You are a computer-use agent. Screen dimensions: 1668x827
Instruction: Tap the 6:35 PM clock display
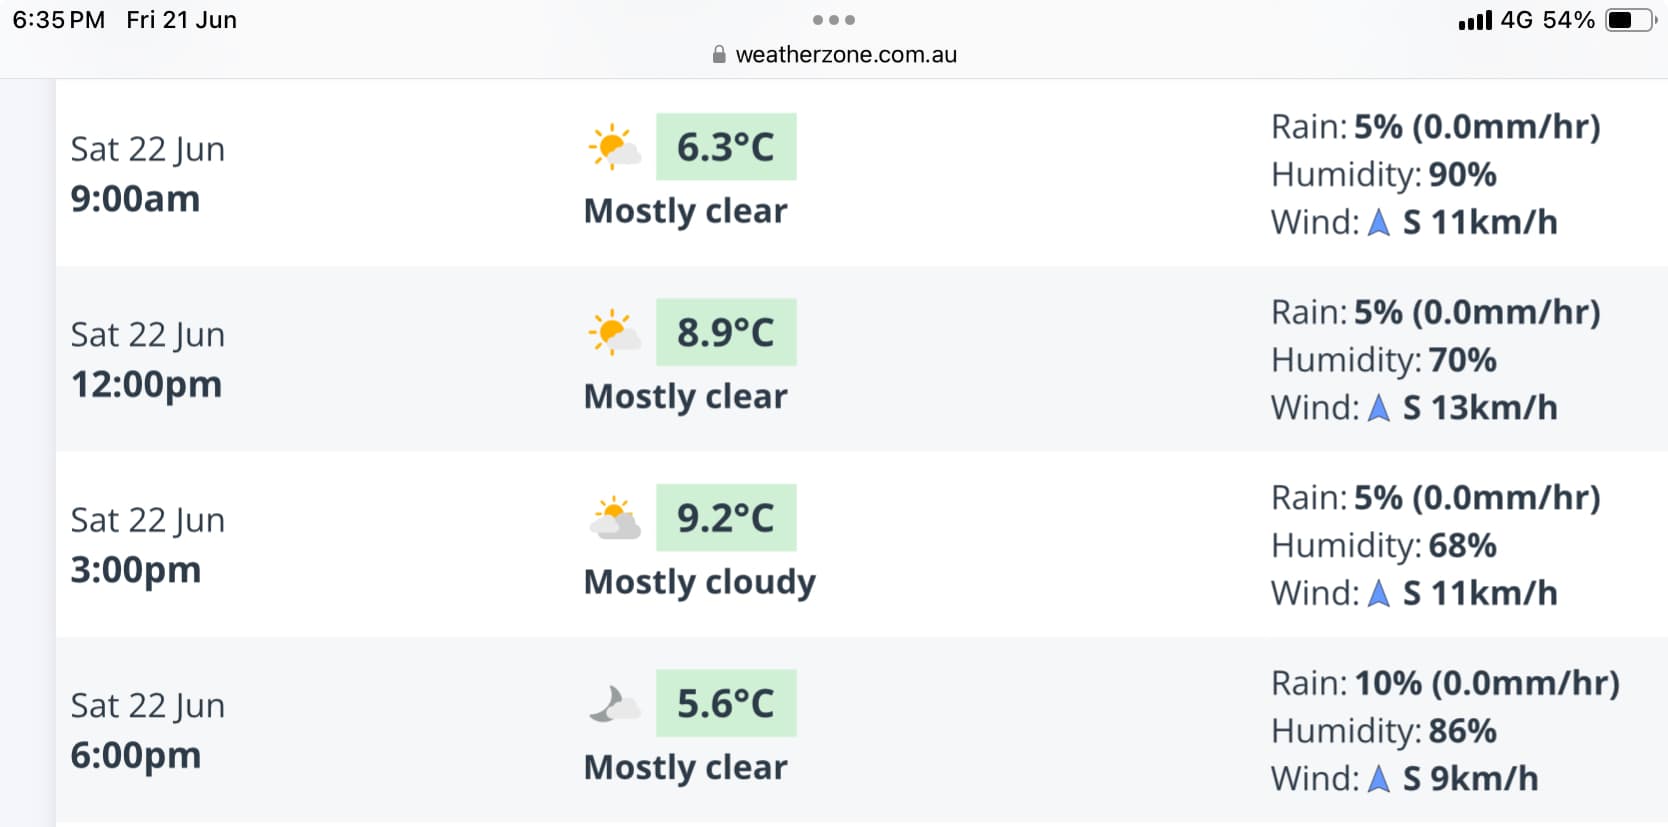(x=57, y=18)
